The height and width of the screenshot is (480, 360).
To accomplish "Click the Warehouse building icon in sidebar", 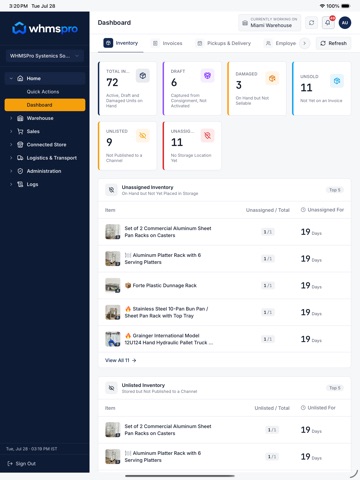I will click(x=20, y=118).
